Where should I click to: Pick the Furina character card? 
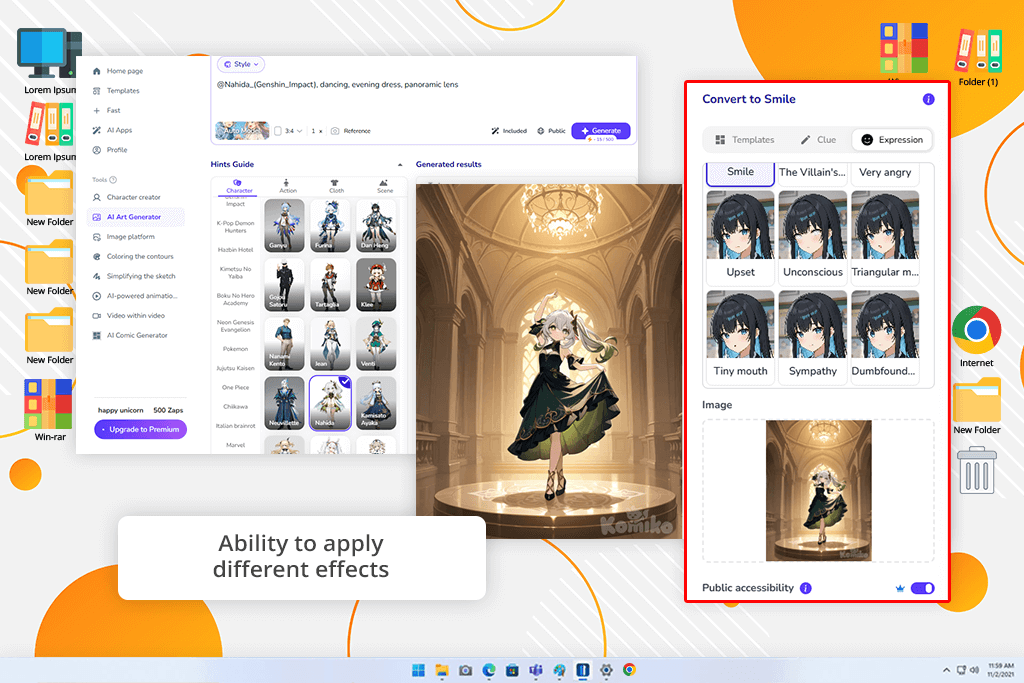(x=330, y=226)
